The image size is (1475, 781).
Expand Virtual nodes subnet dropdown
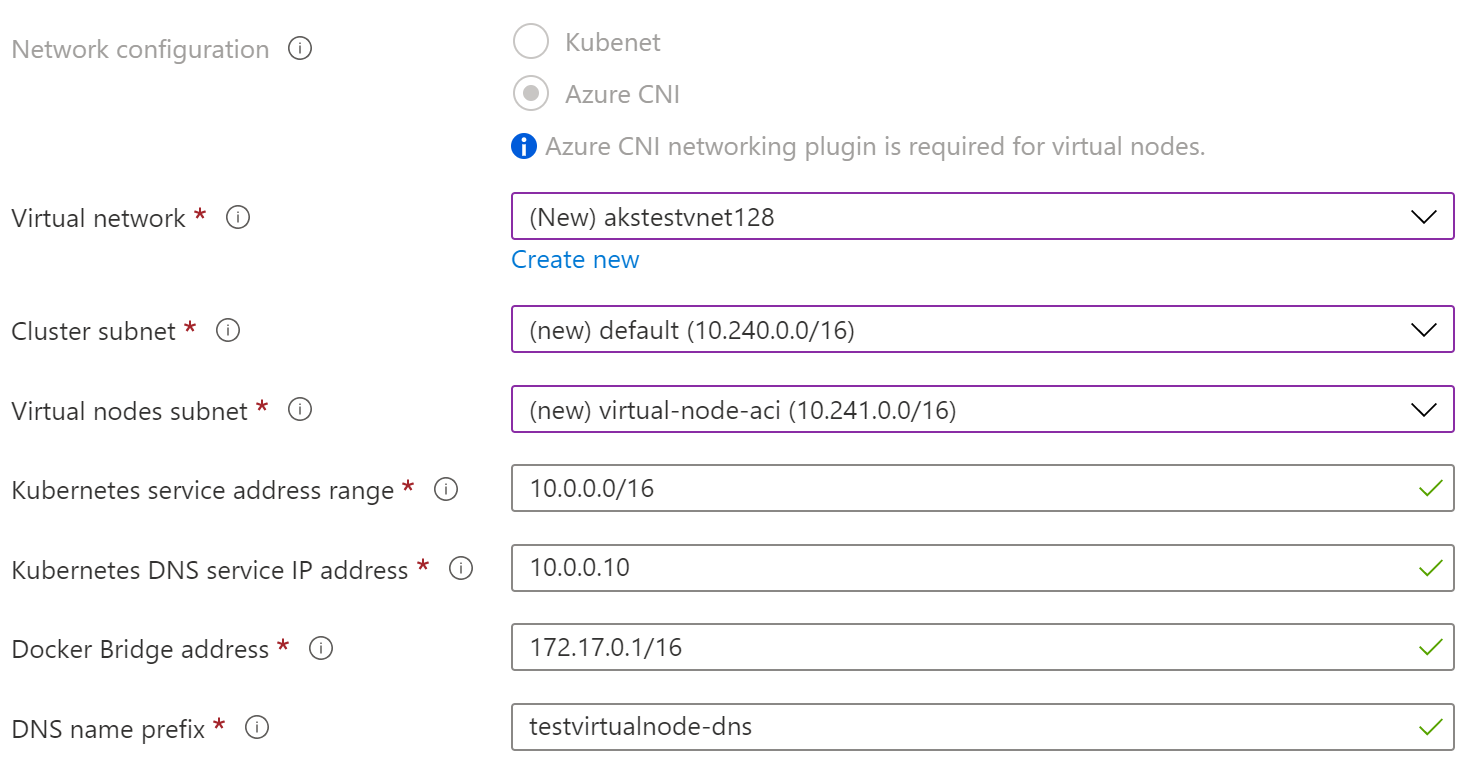pyautogui.click(x=982, y=409)
